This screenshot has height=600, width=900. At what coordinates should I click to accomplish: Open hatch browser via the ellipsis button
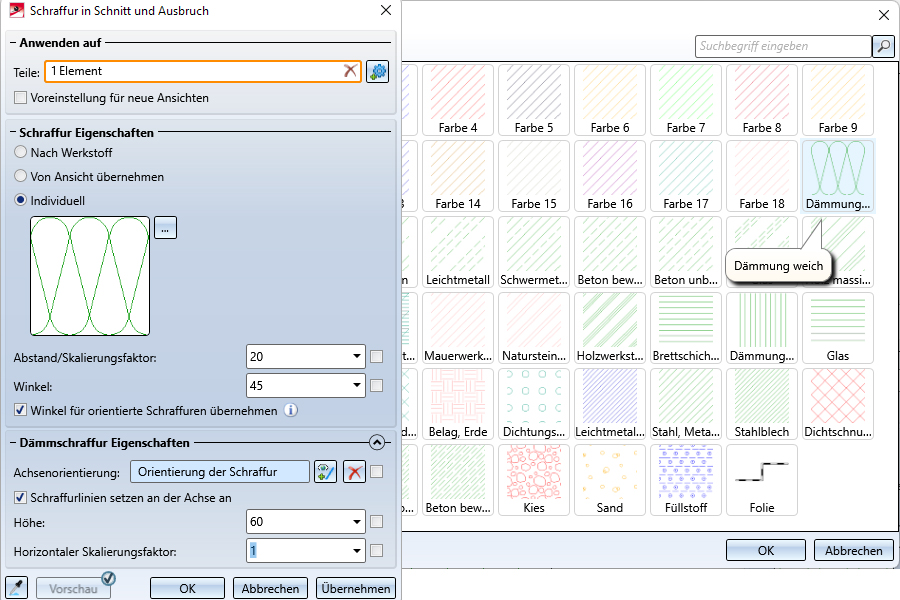[x=166, y=227]
